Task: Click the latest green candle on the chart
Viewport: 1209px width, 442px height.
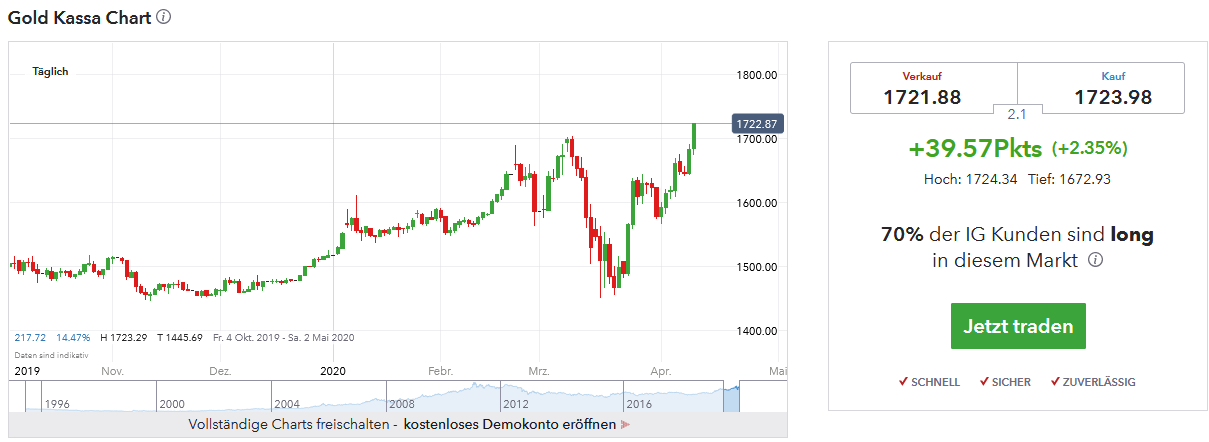Action: point(694,136)
